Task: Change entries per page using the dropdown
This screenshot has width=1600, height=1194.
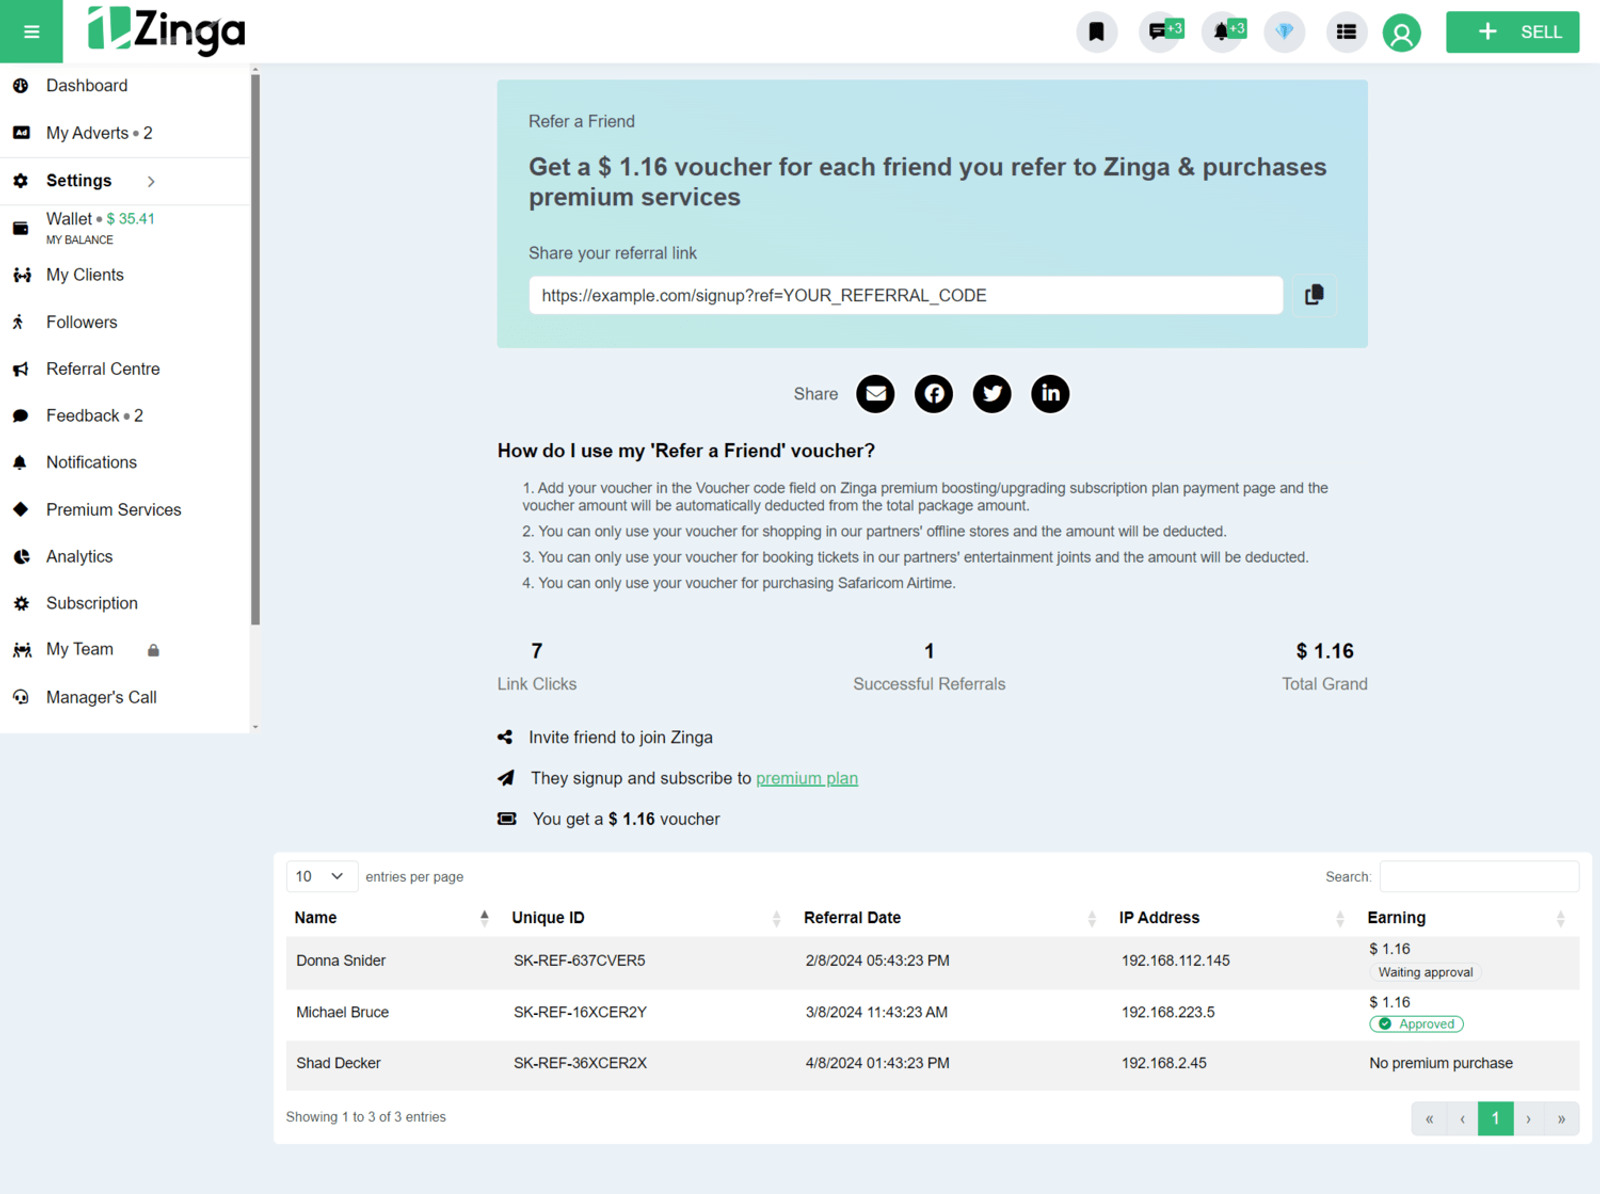Action: pos(321,876)
